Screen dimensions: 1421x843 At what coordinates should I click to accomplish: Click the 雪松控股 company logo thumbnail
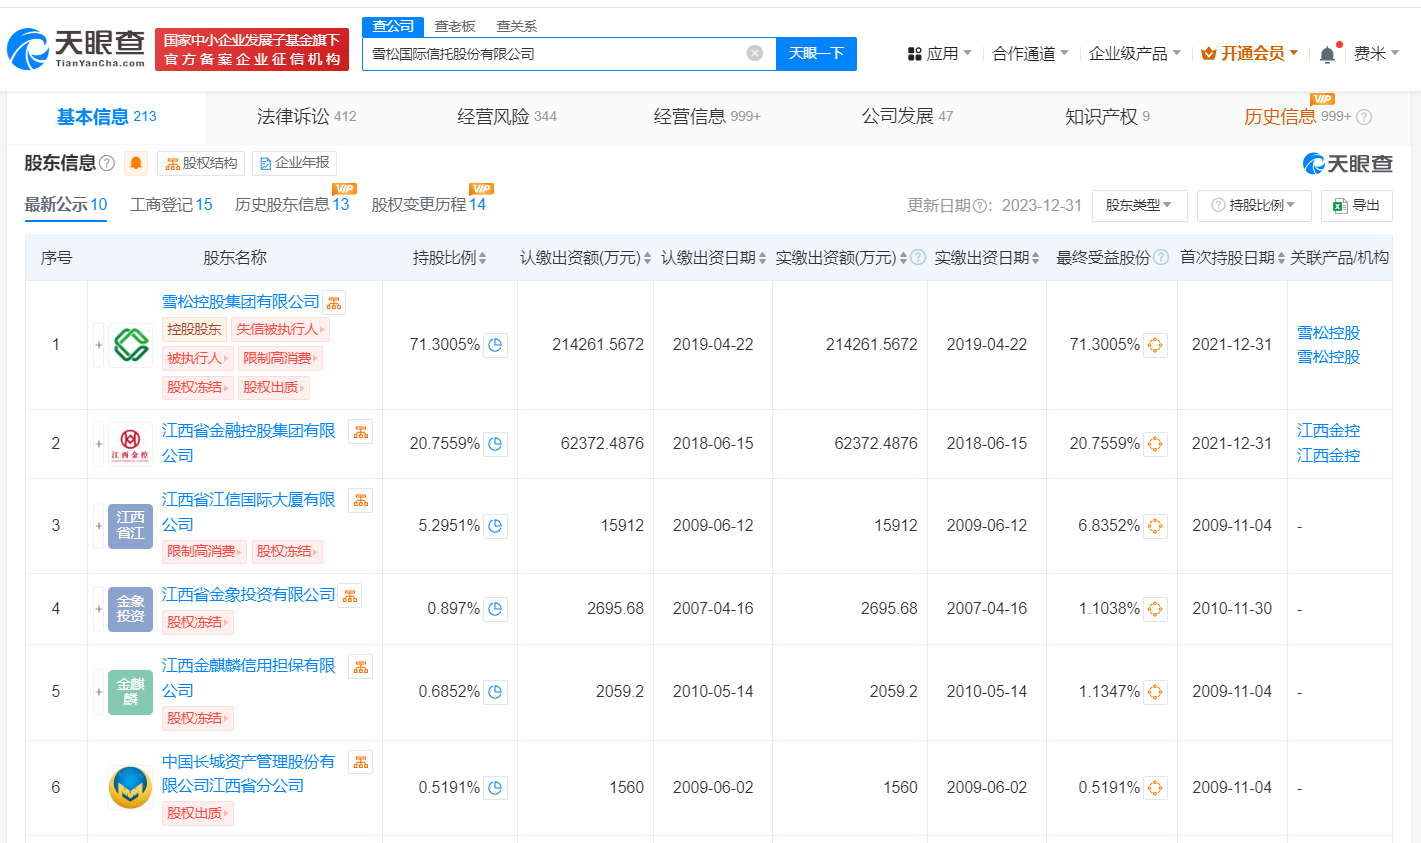(130, 345)
